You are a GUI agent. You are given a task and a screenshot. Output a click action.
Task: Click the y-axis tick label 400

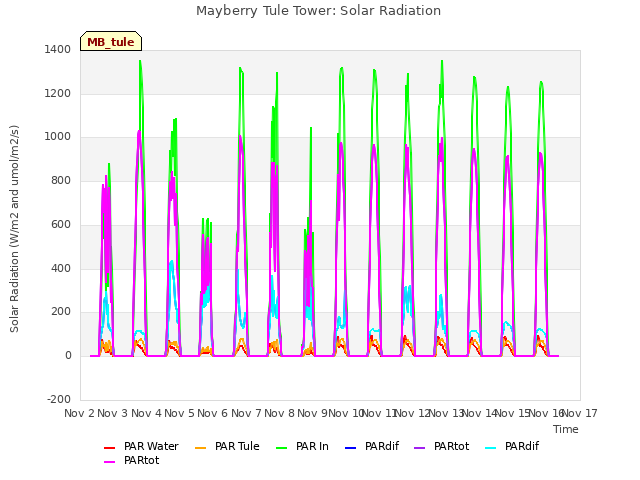(61, 269)
